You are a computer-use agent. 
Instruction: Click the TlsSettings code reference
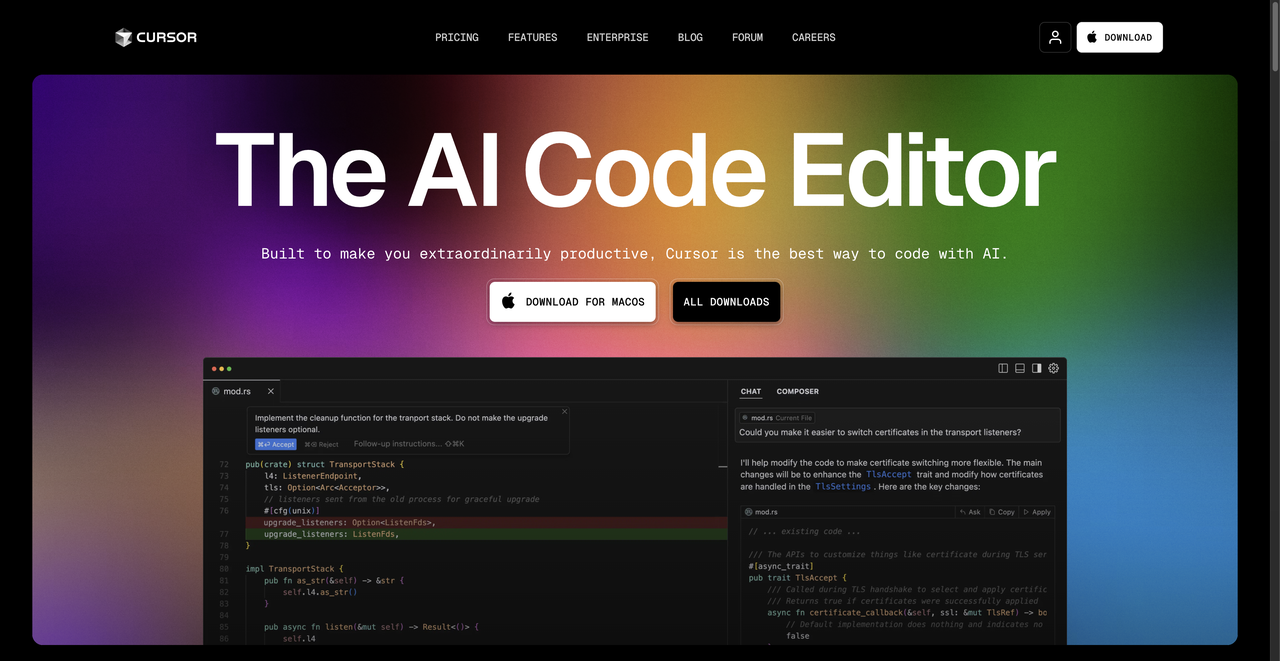pyautogui.click(x=843, y=487)
